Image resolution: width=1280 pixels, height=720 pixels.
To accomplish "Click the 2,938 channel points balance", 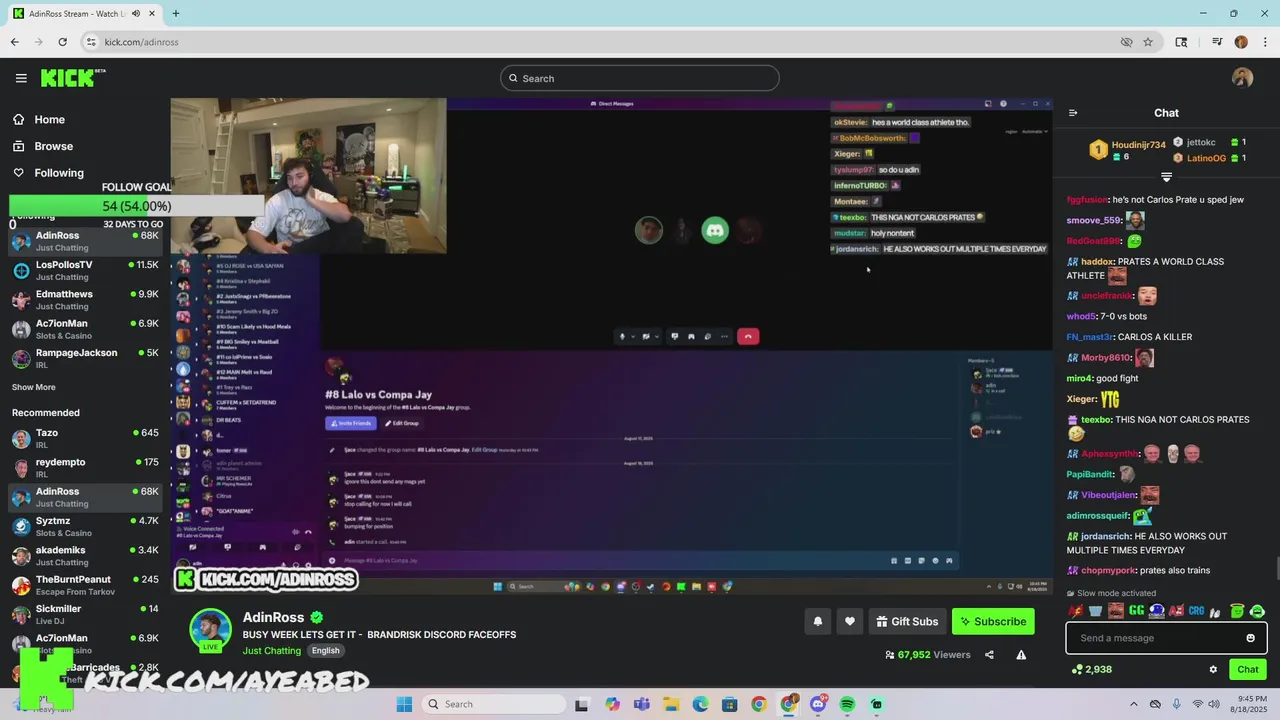I will point(1092,669).
